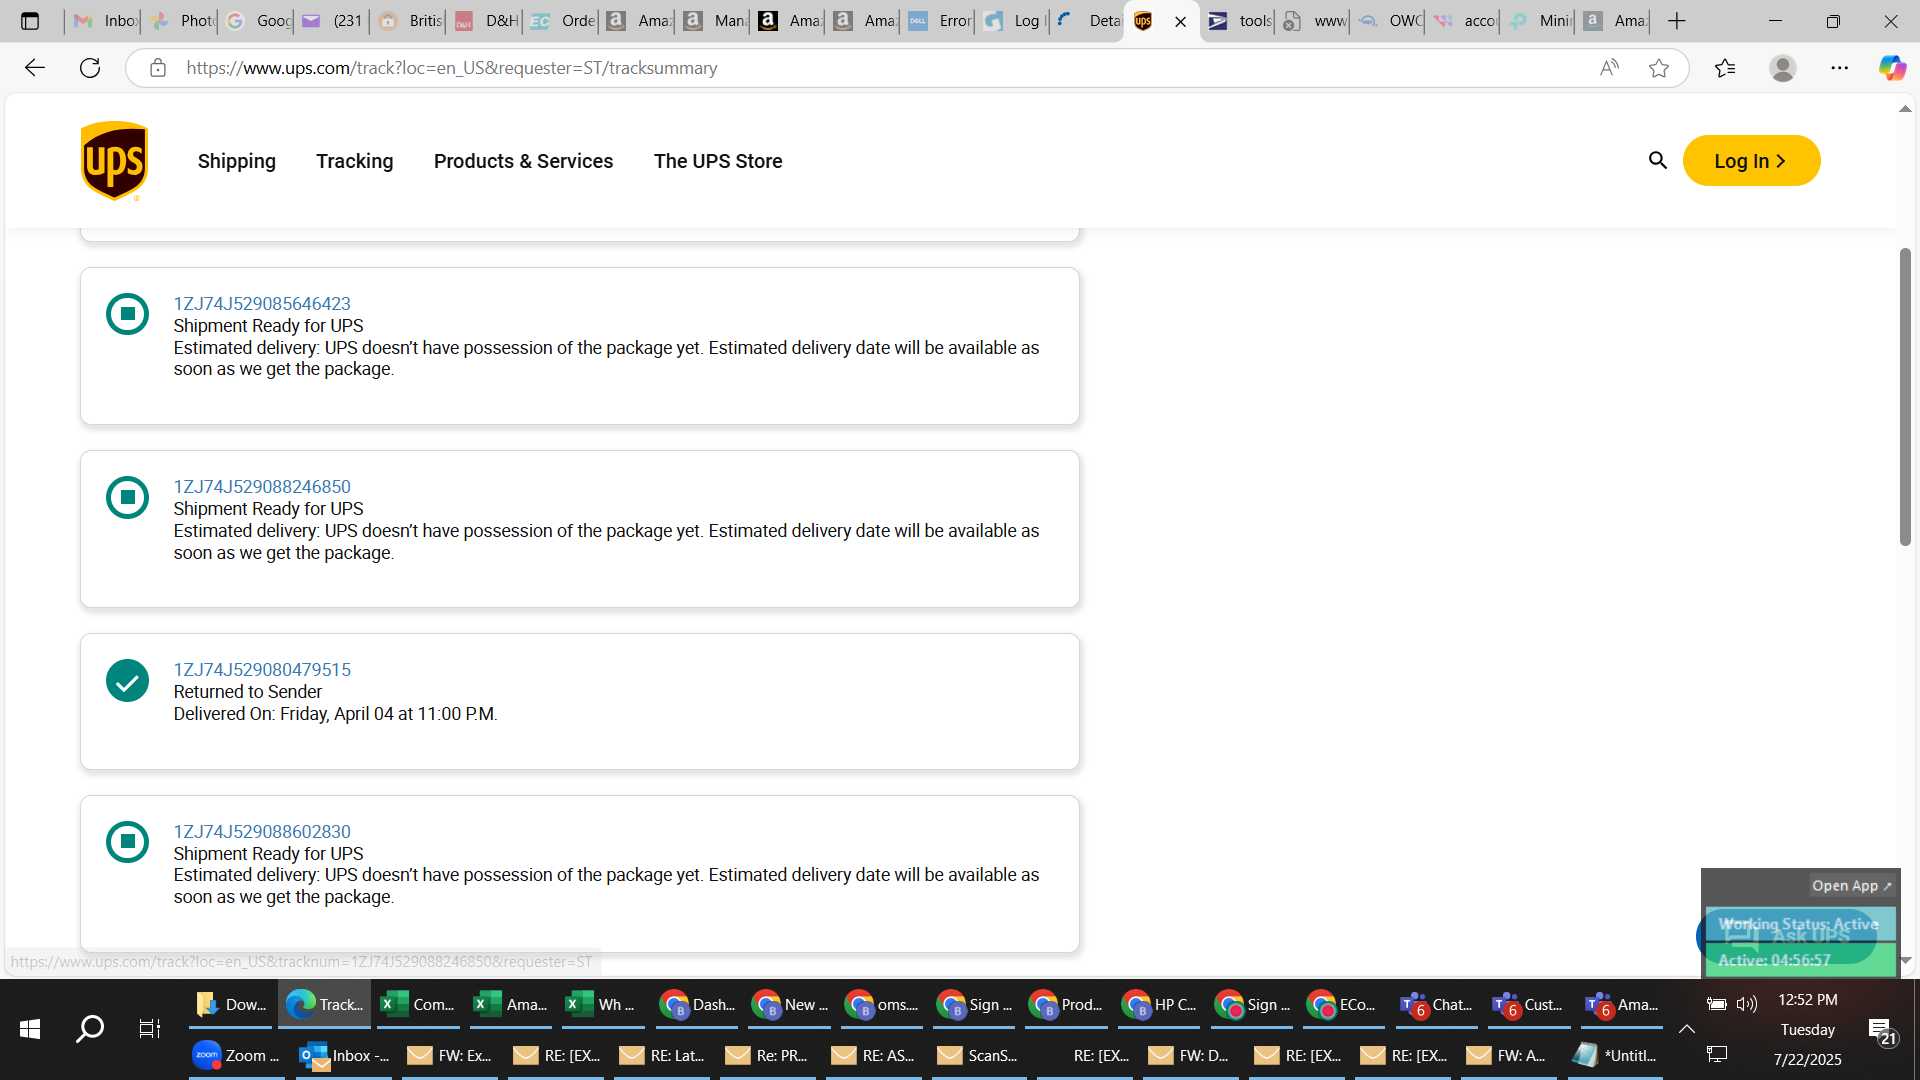Click the taskbar clock 12:52 PM
The height and width of the screenshot is (1080, 1920).
[x=1807, y=1000]
